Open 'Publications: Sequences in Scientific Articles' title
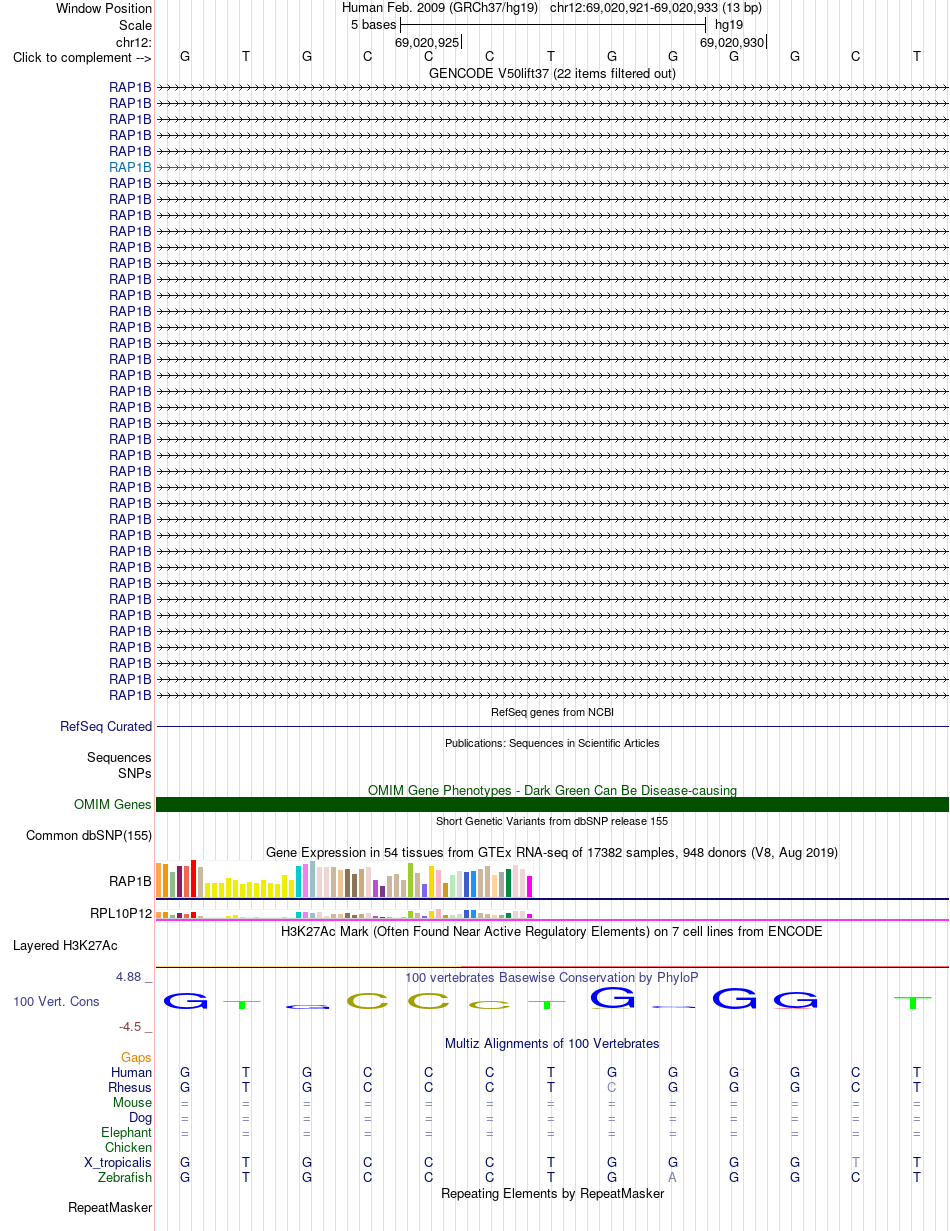The width and height of the screenshot is (950, 1231). pos(552,743)
